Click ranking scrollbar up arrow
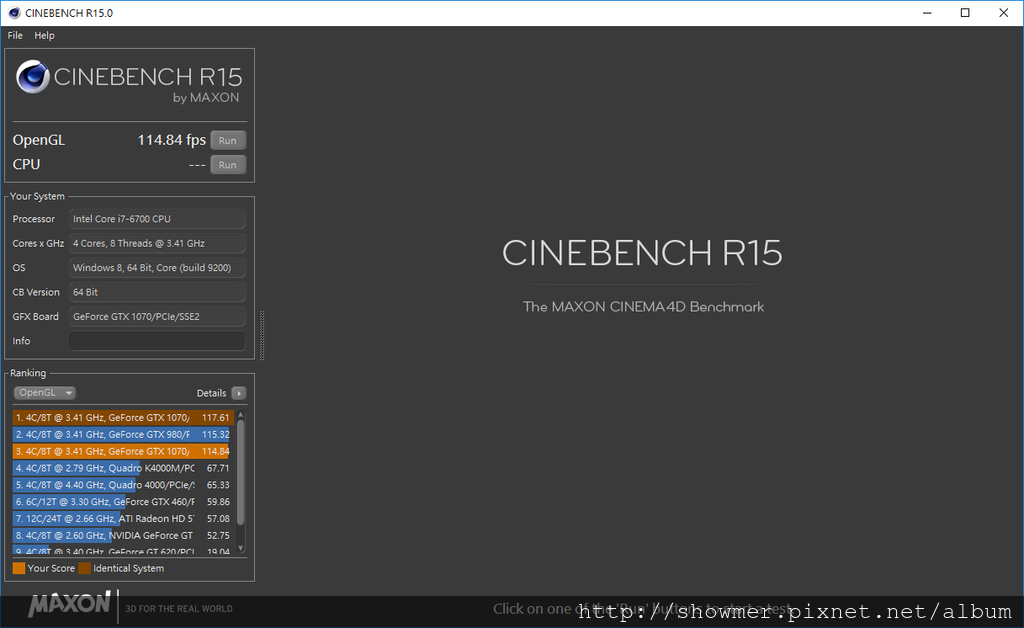1024x628 pixels. tap(240, 415)
